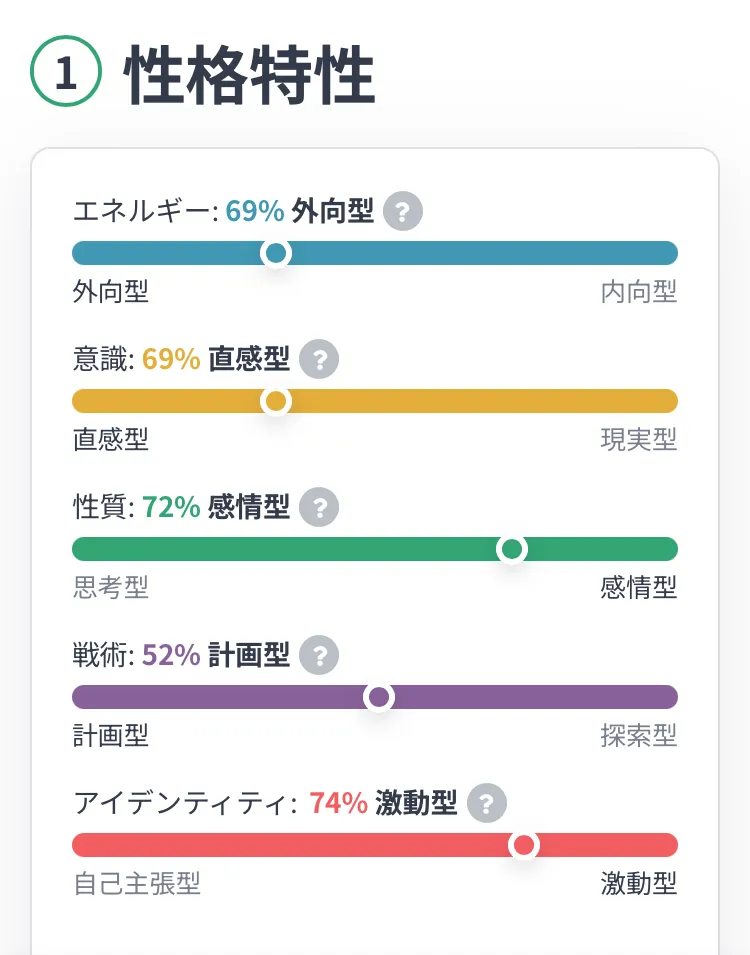This screenshot has height=955, width=750.
Task: Open the question mark next to 戦術 計画型
Action: (319, 656)
